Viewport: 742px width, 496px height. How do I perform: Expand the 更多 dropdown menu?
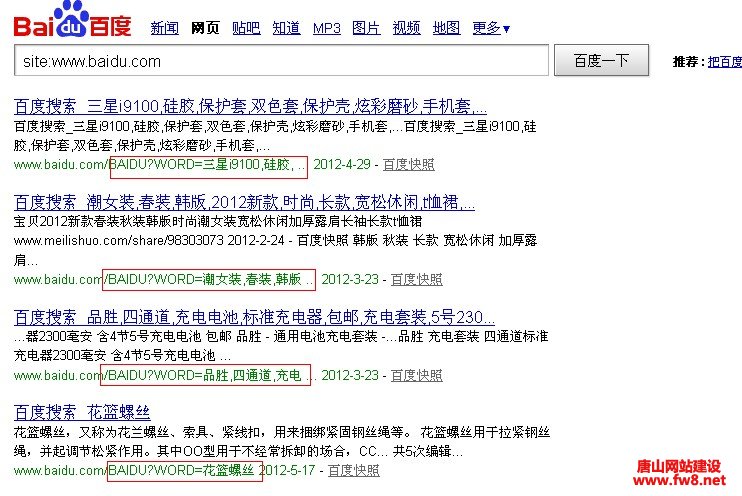tap(491, 28)
